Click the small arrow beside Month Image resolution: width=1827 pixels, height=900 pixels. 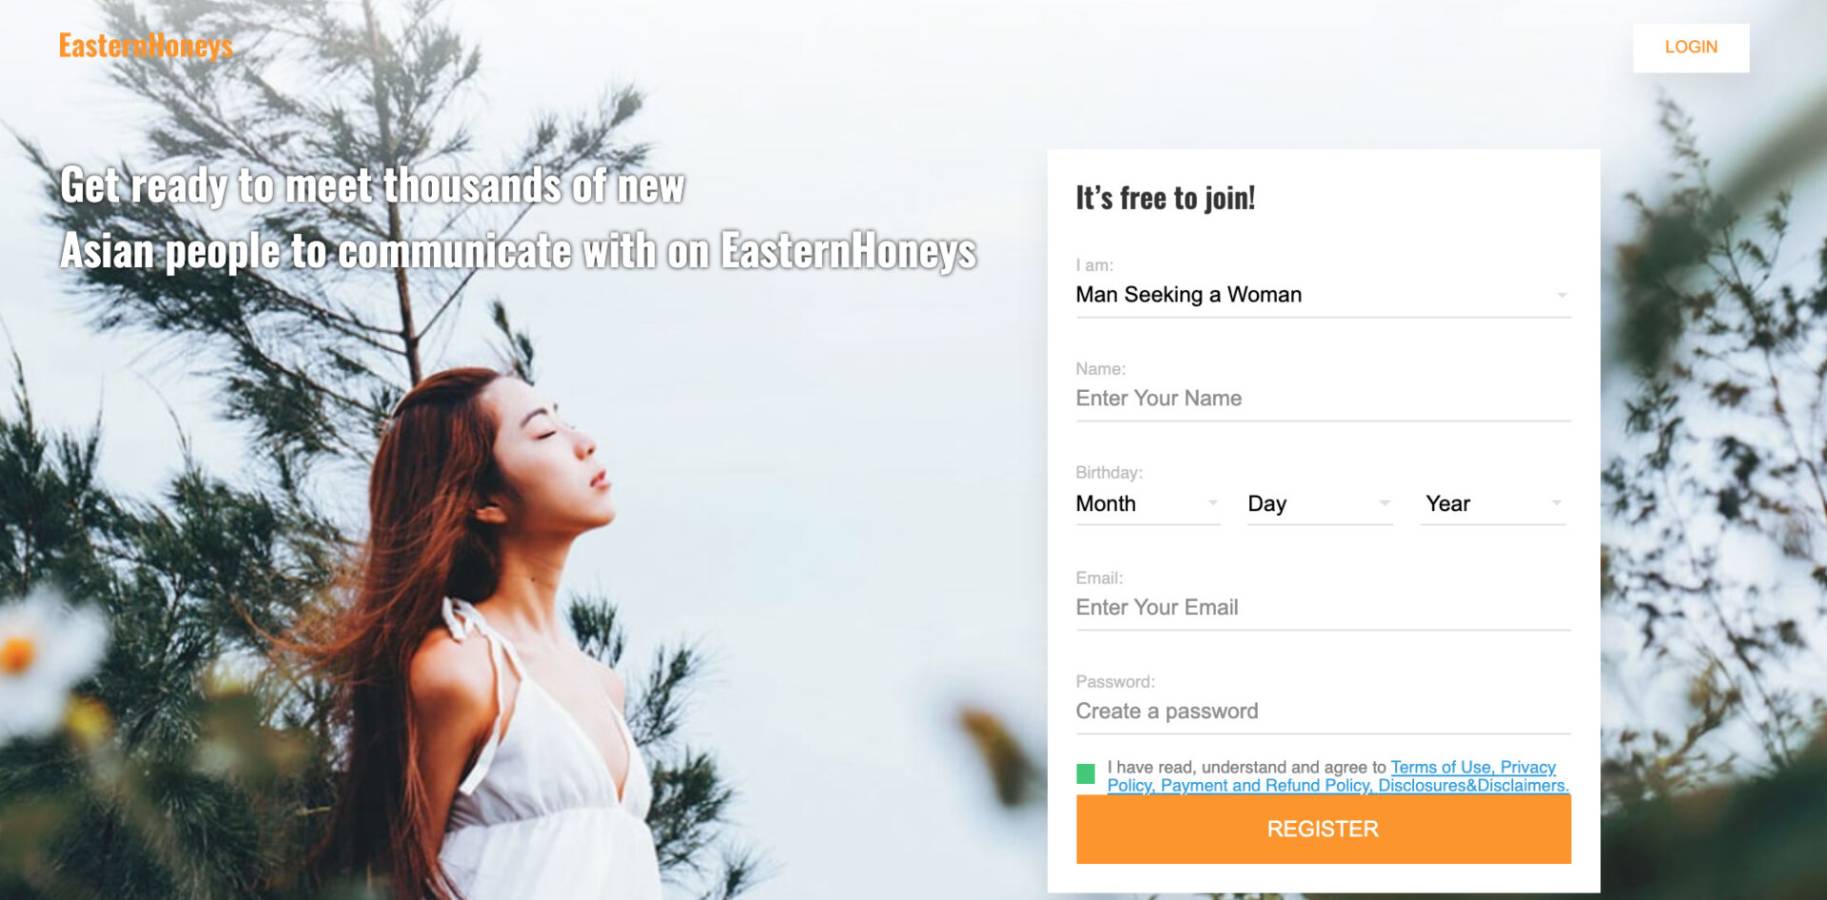1212,503
